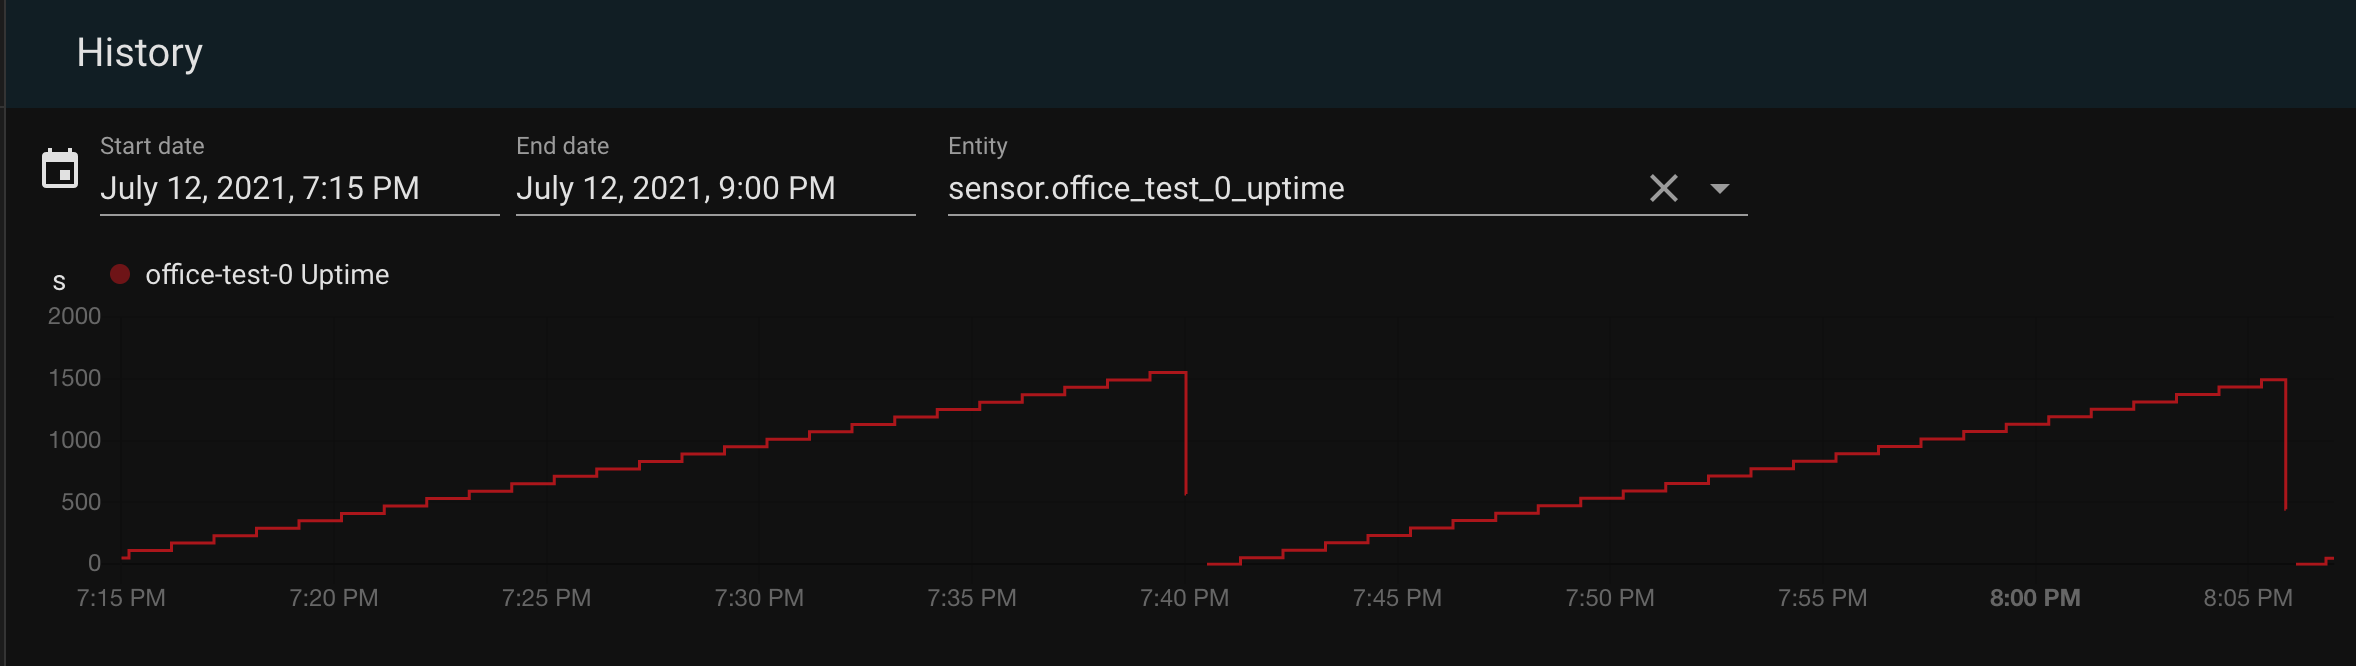Hide the office-test-0 Uptime series via legend label

coord(267,275)
